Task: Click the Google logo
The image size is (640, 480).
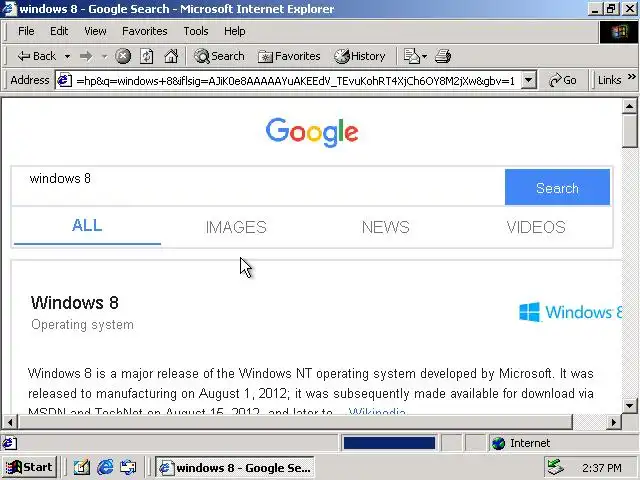Action: pyautogui.click(x=312, y=132)
